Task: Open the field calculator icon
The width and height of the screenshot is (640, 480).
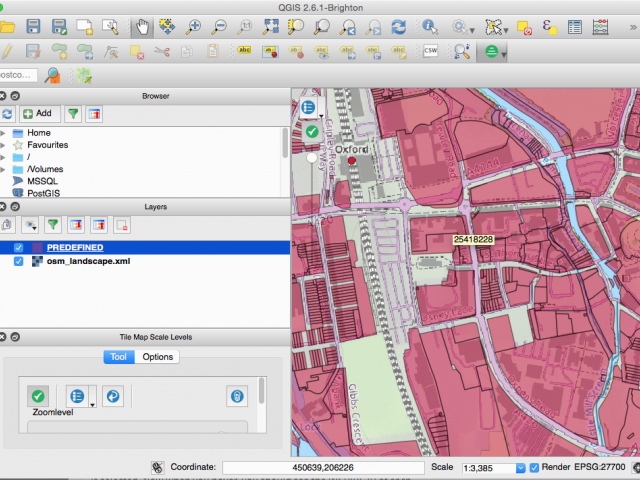Action: click(600, 27)
